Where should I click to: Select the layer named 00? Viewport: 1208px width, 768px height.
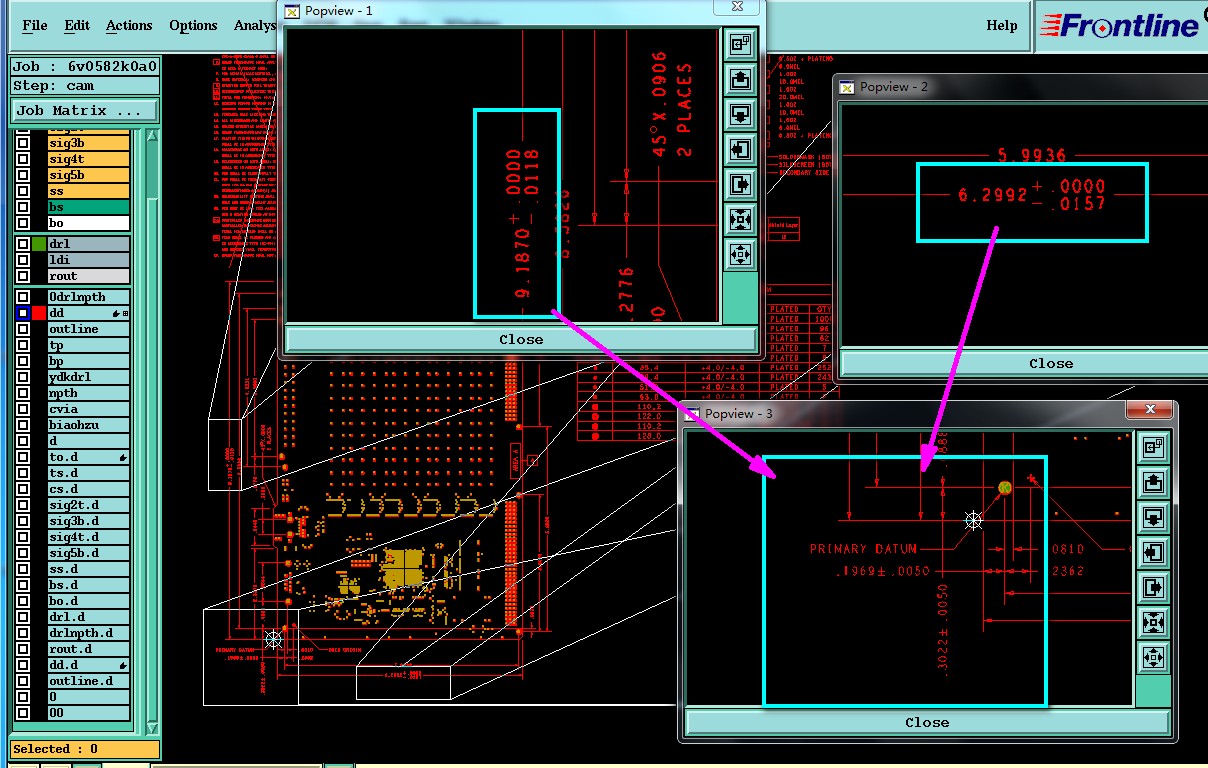(x=89, y=713)
